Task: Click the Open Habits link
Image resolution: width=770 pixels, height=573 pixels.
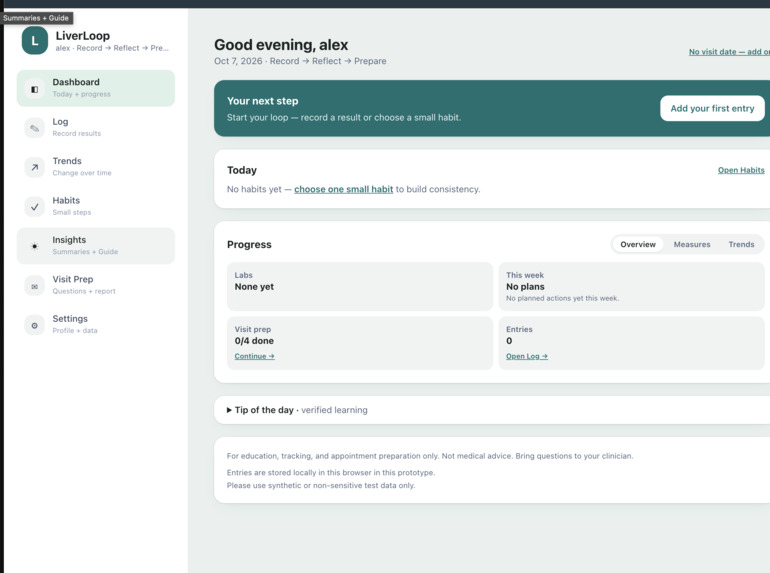Action: [741, 170]
